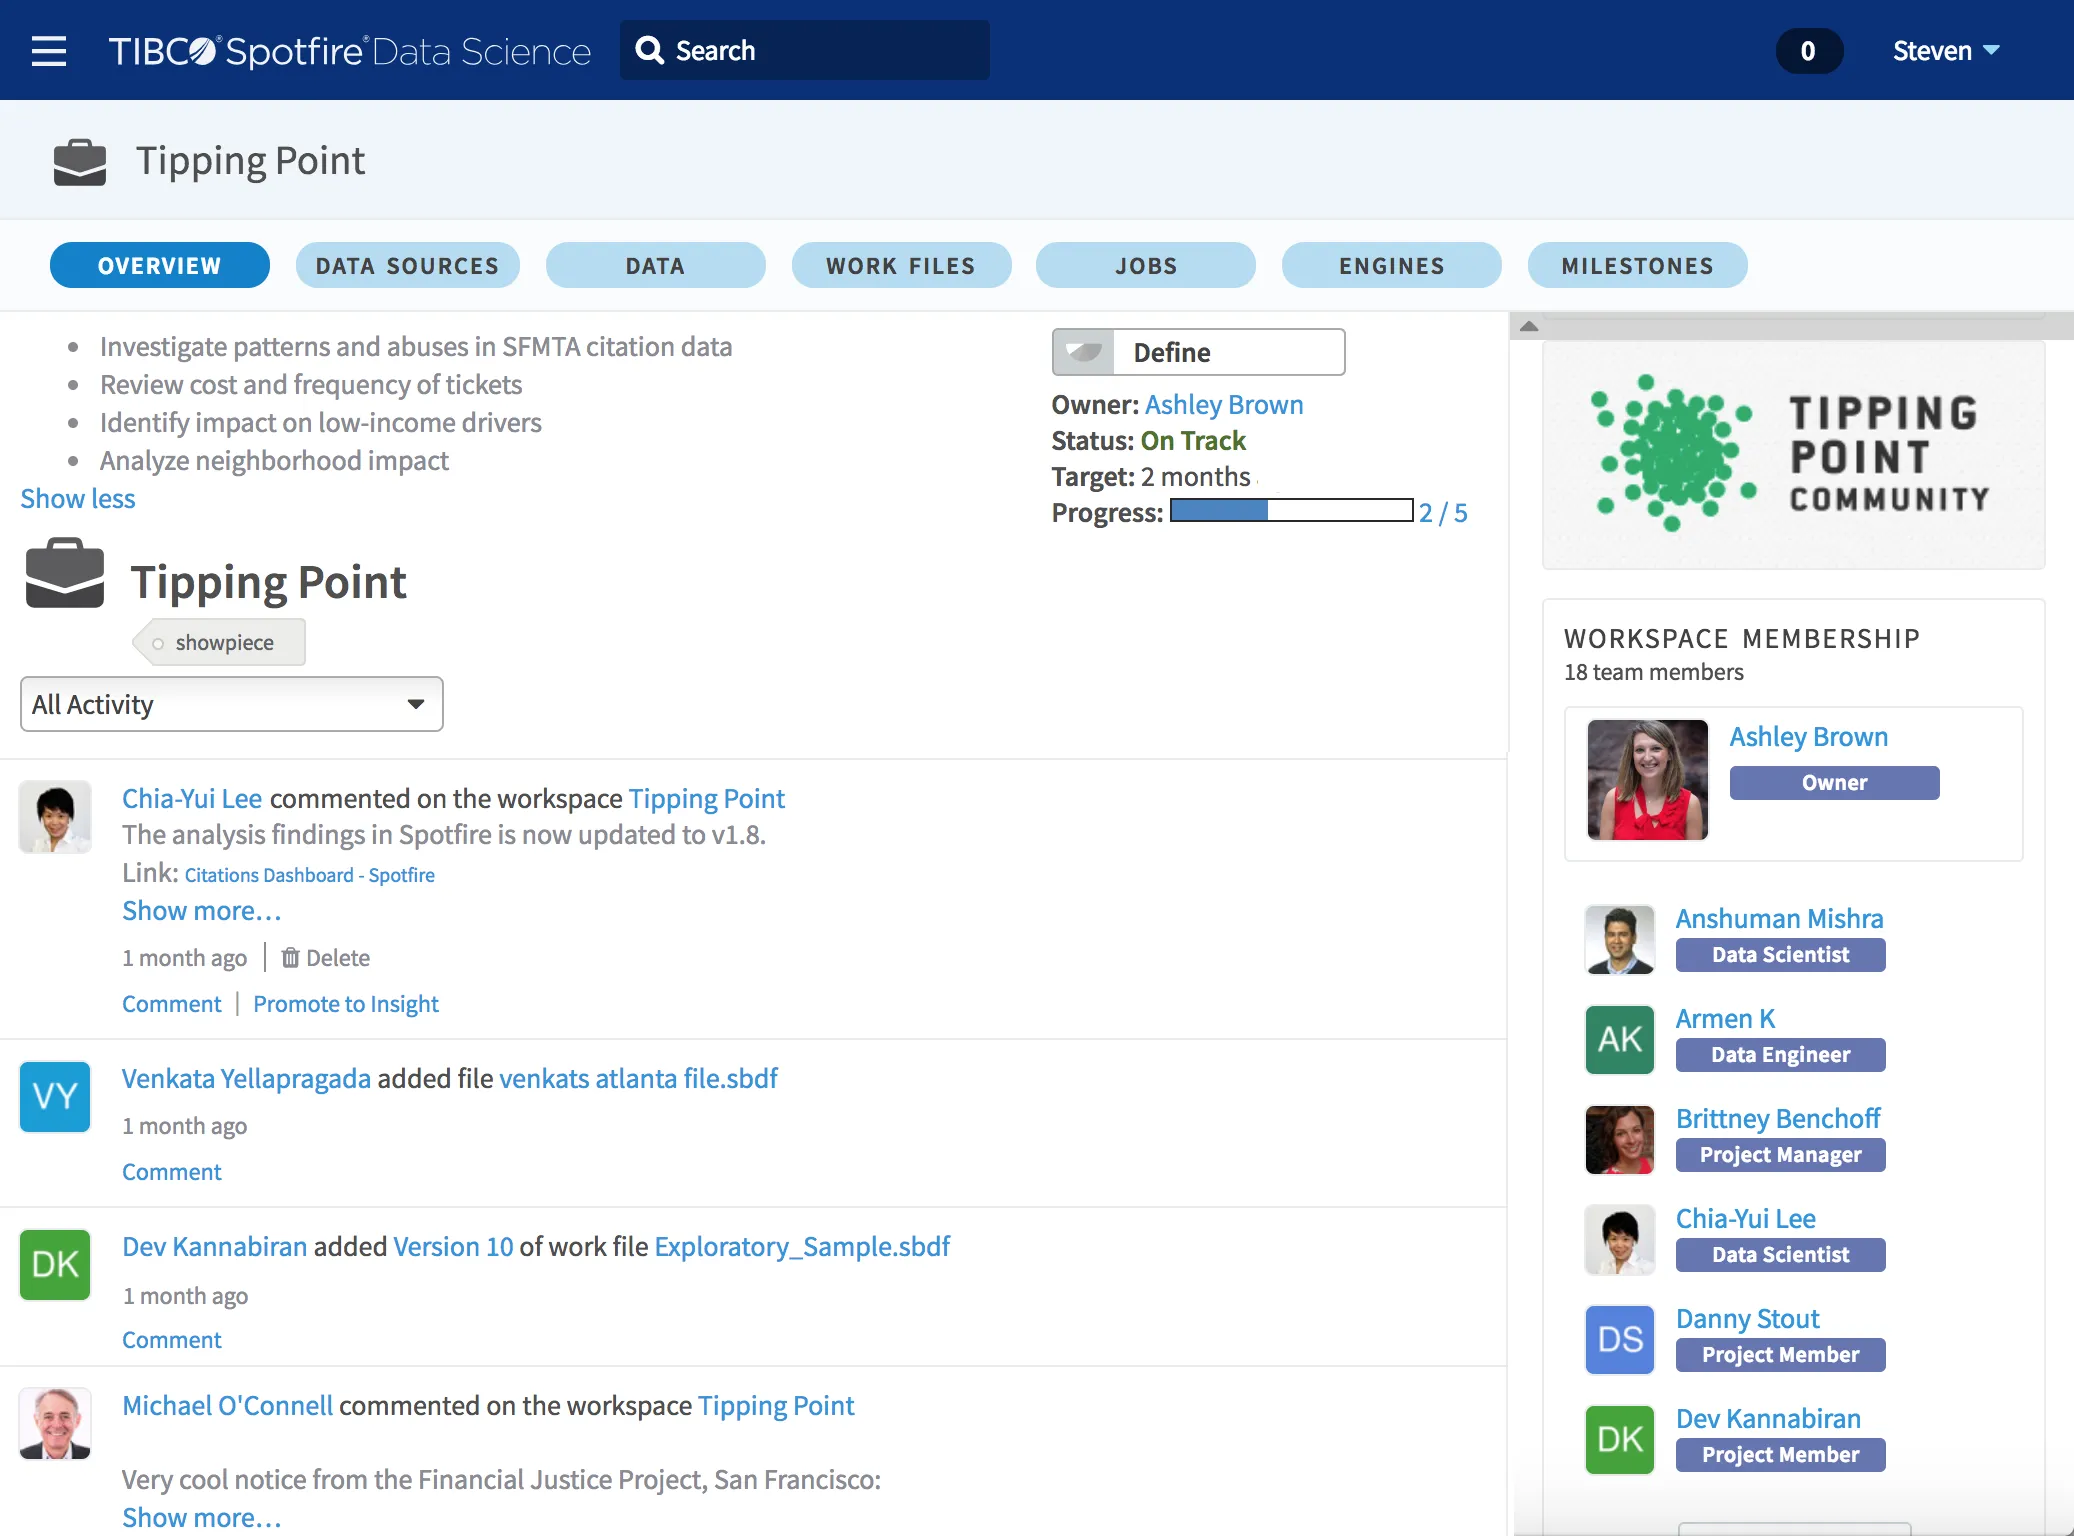Click the trash icon next to Delete
The height and width of the screenshot is (1536, 2074).
[x=290, y=957]
